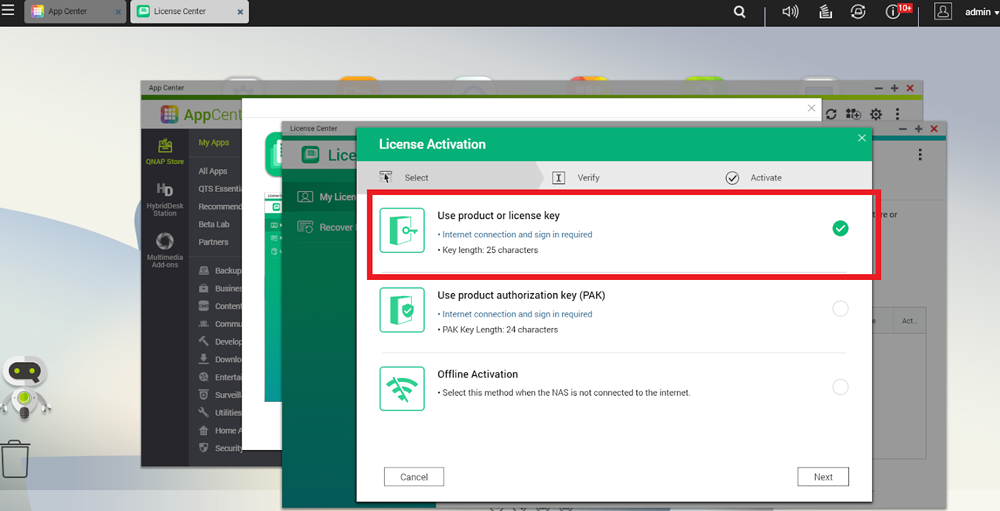Open App Center three-dot more menu

tap(898, 115)
